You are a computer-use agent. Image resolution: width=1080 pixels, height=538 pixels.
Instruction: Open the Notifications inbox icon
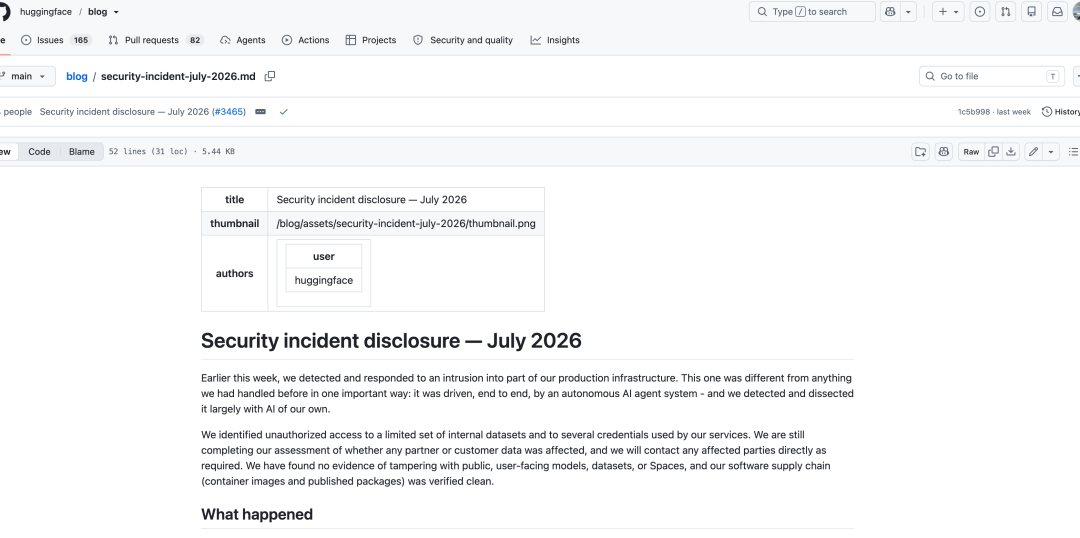coord(1057,12)
